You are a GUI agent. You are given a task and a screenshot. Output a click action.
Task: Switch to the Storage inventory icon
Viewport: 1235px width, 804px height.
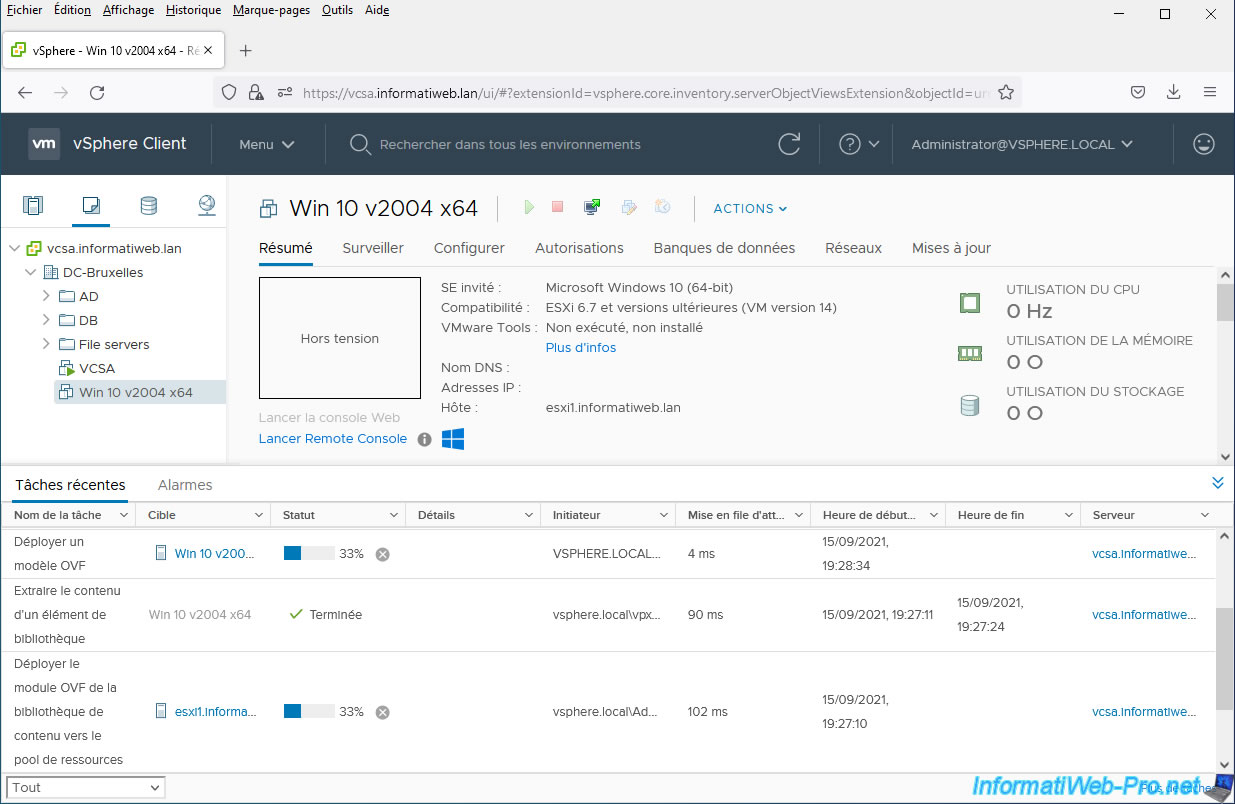[x=148, y=206]
